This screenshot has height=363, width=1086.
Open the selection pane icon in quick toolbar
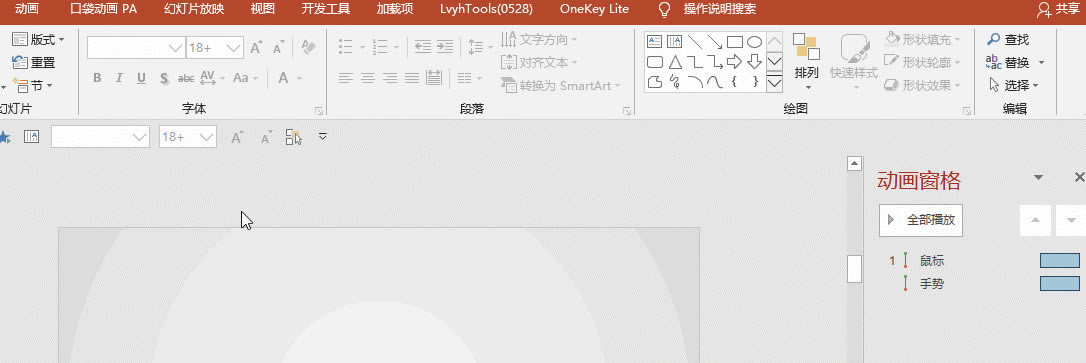[x=294, y=137]
